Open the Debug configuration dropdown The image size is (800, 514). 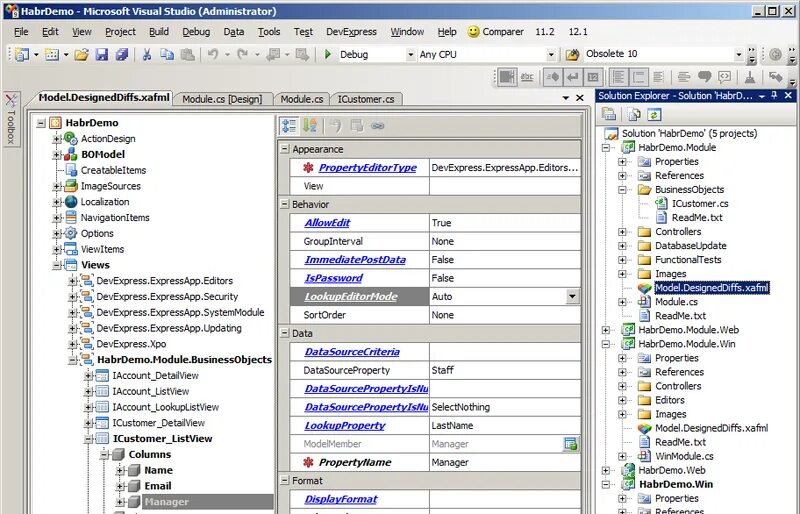(x=410, y=54)
